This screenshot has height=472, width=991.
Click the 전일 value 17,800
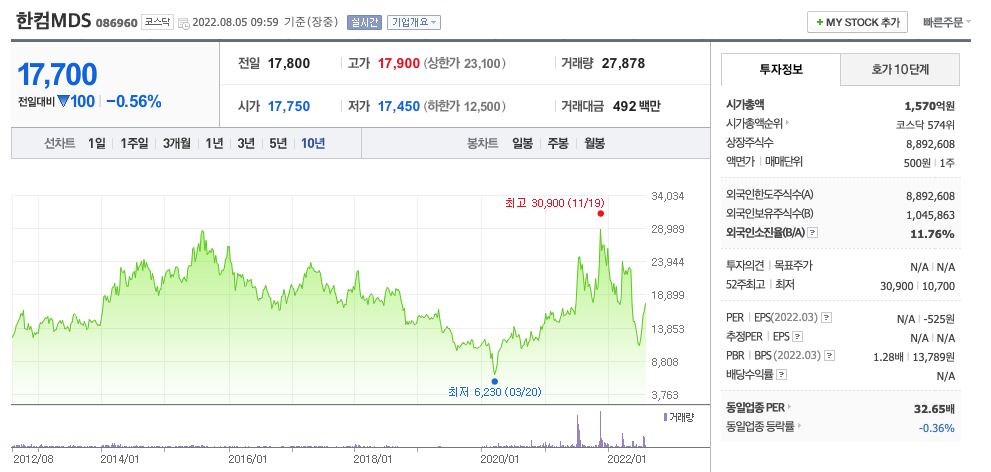[289, 64]
